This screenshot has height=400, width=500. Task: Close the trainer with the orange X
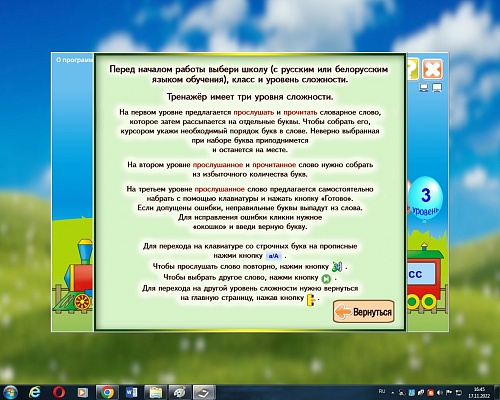click(432, 69)
